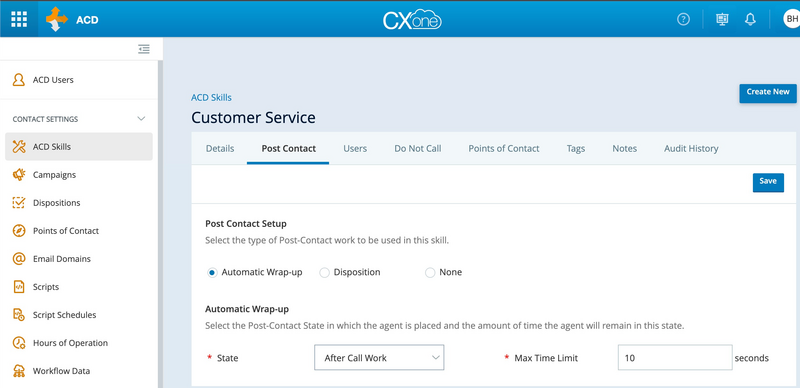Select the Automatic Wrap-up radio button
800x388 pixels.
pos(212,273)
